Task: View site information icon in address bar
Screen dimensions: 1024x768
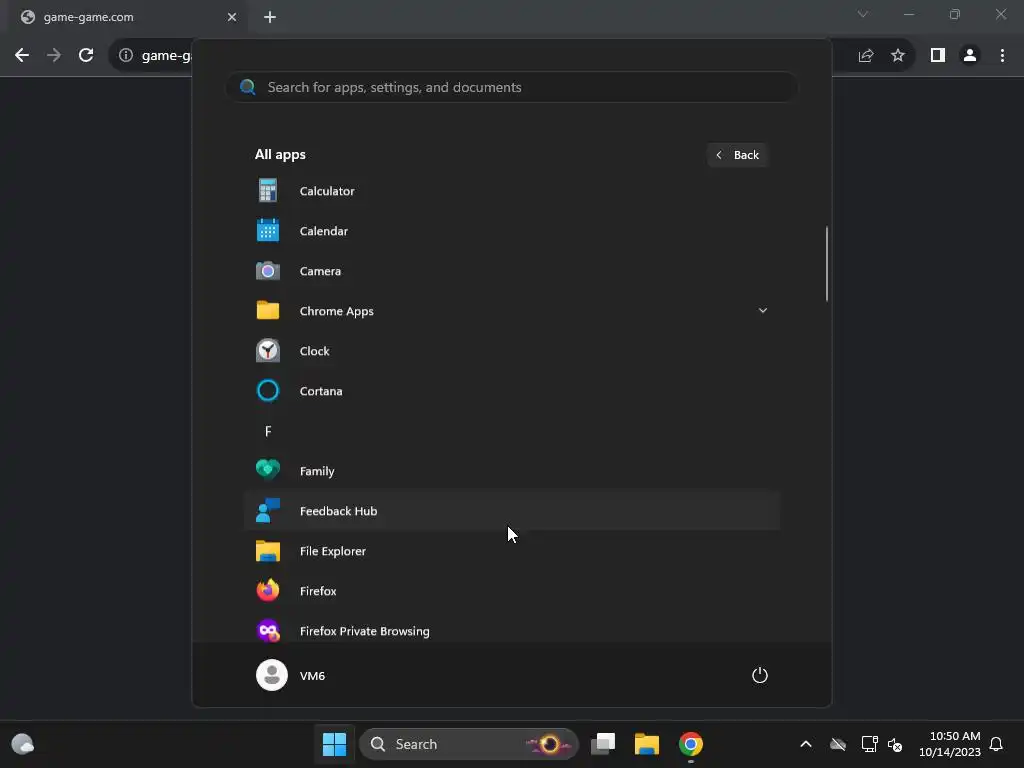Action: pos(125,55)
